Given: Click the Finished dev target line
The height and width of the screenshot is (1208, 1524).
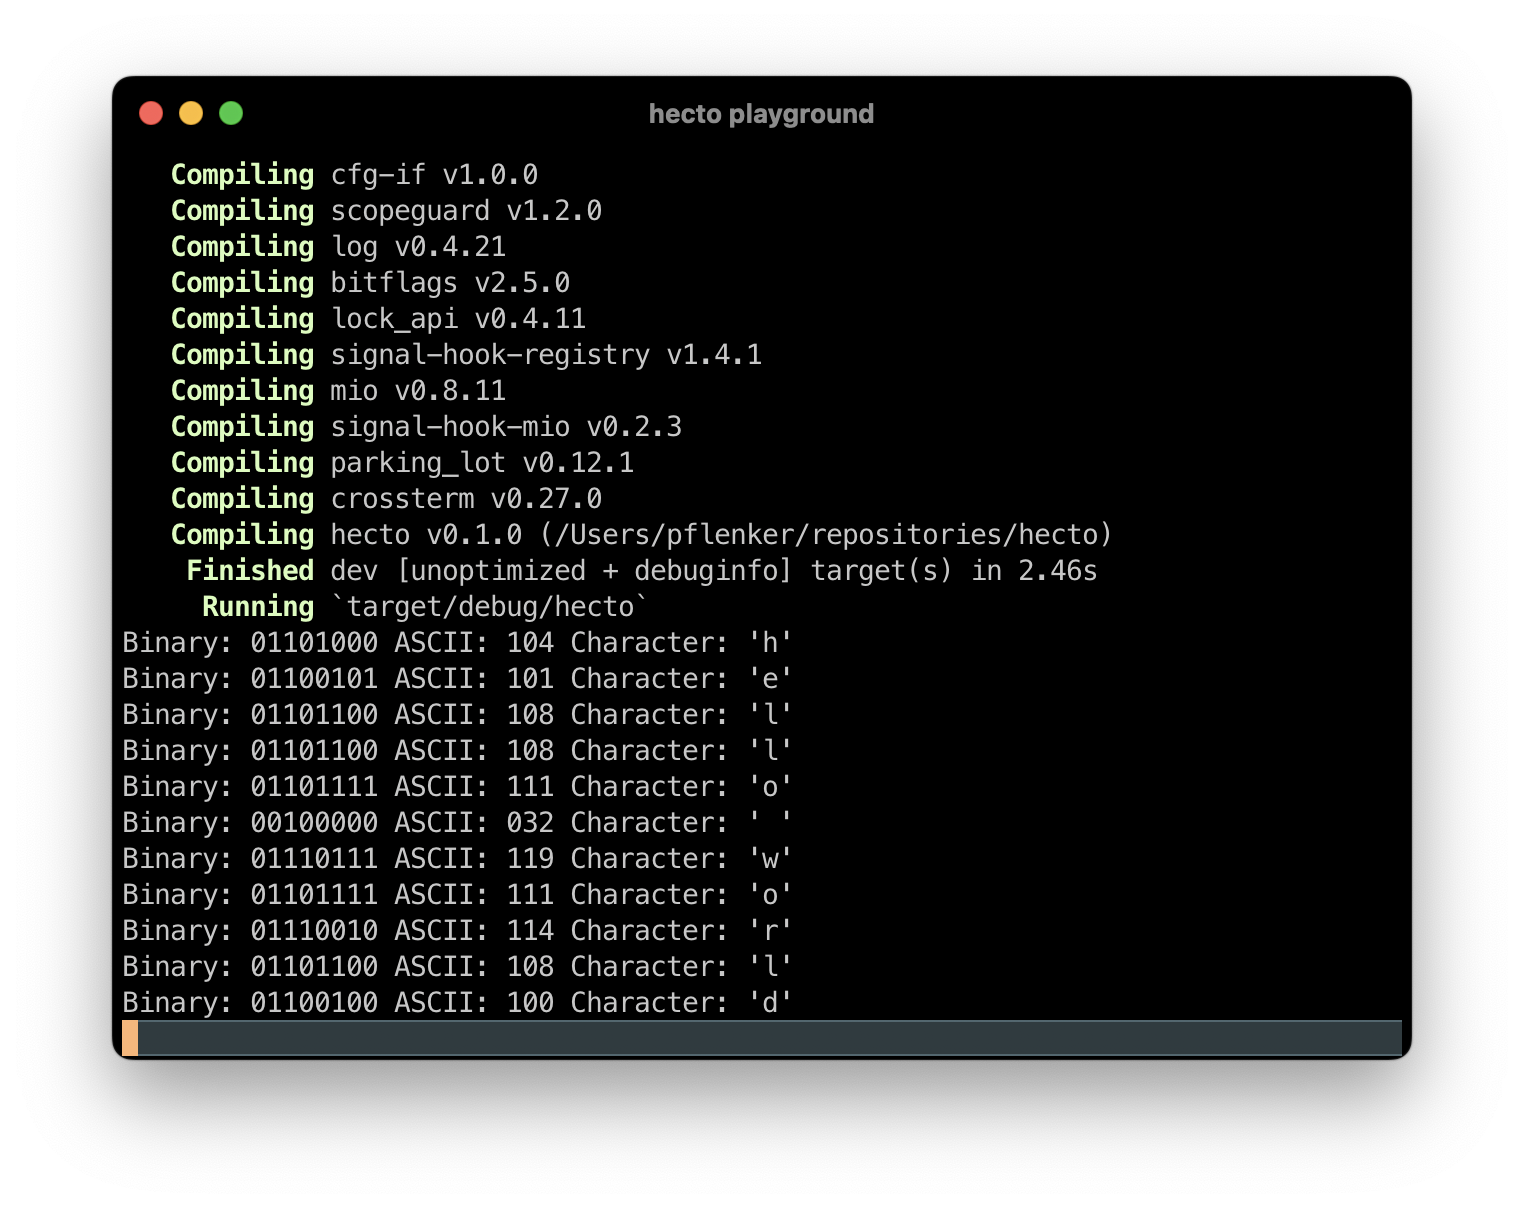Looking at the screenshot, I should [640, 570].
